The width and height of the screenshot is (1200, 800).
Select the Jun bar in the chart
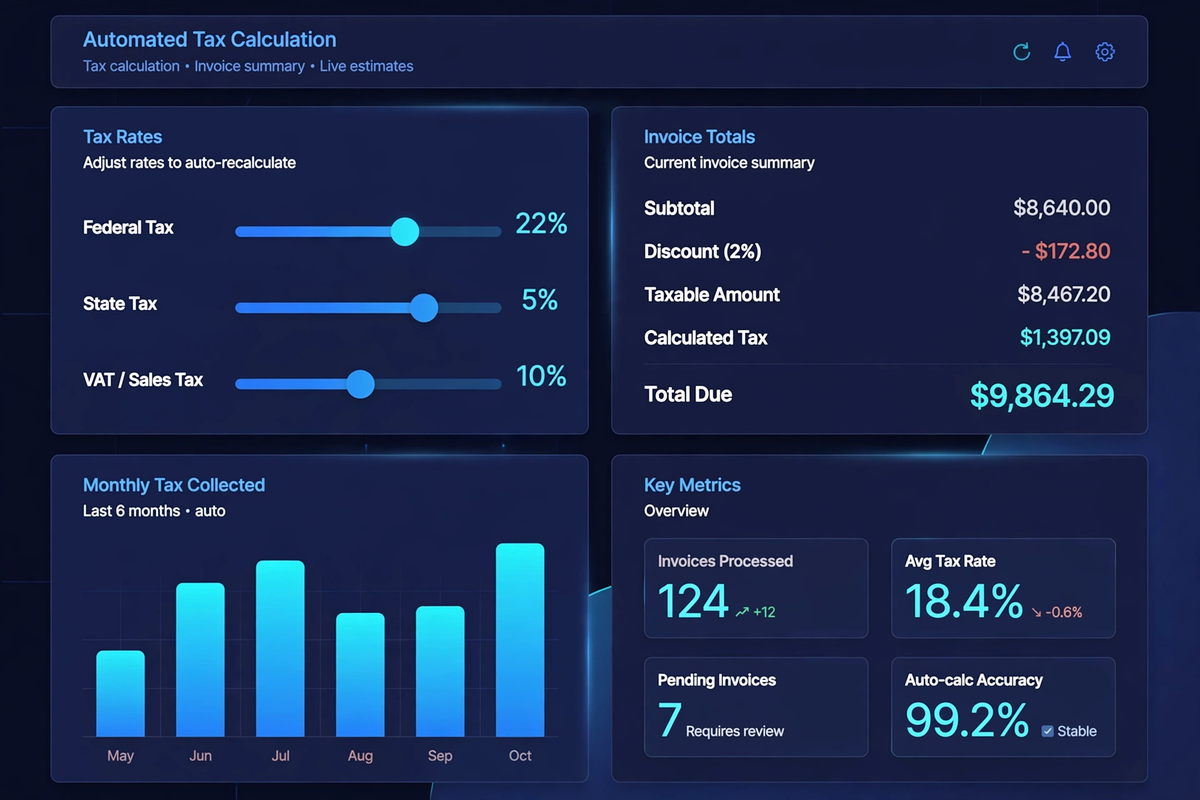200,660
